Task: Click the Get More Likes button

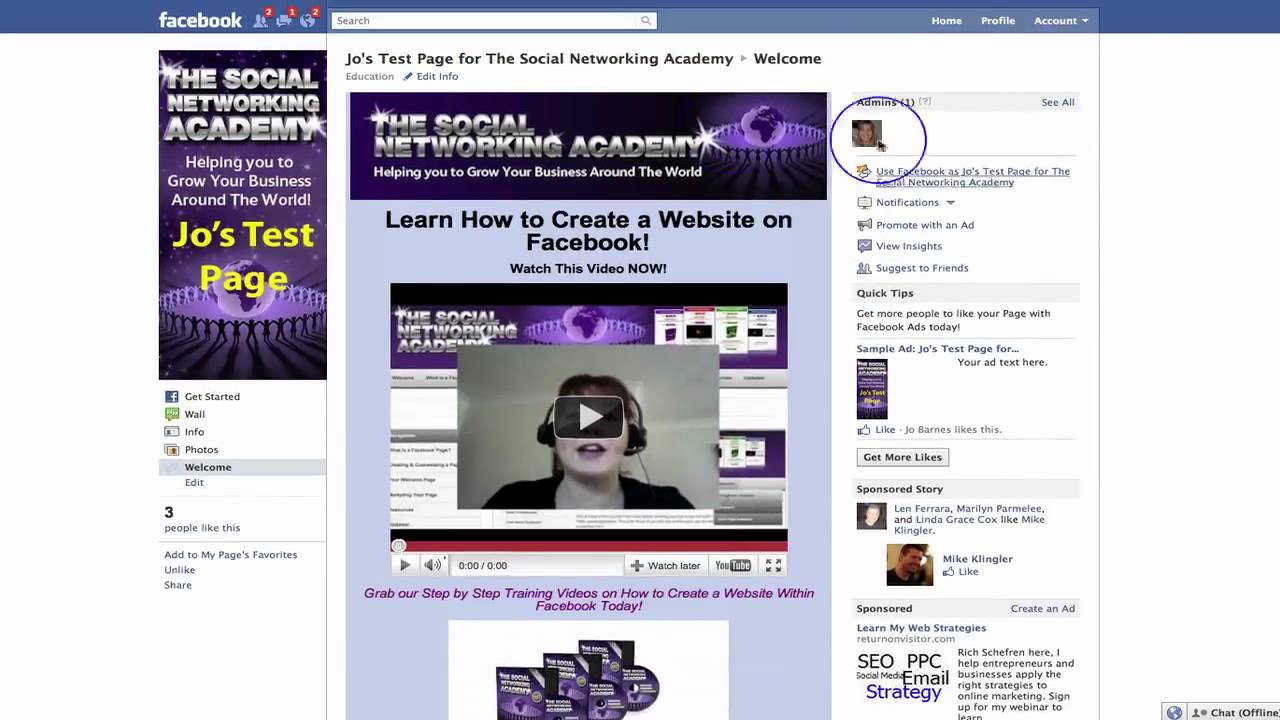Action: pos(902,457)
